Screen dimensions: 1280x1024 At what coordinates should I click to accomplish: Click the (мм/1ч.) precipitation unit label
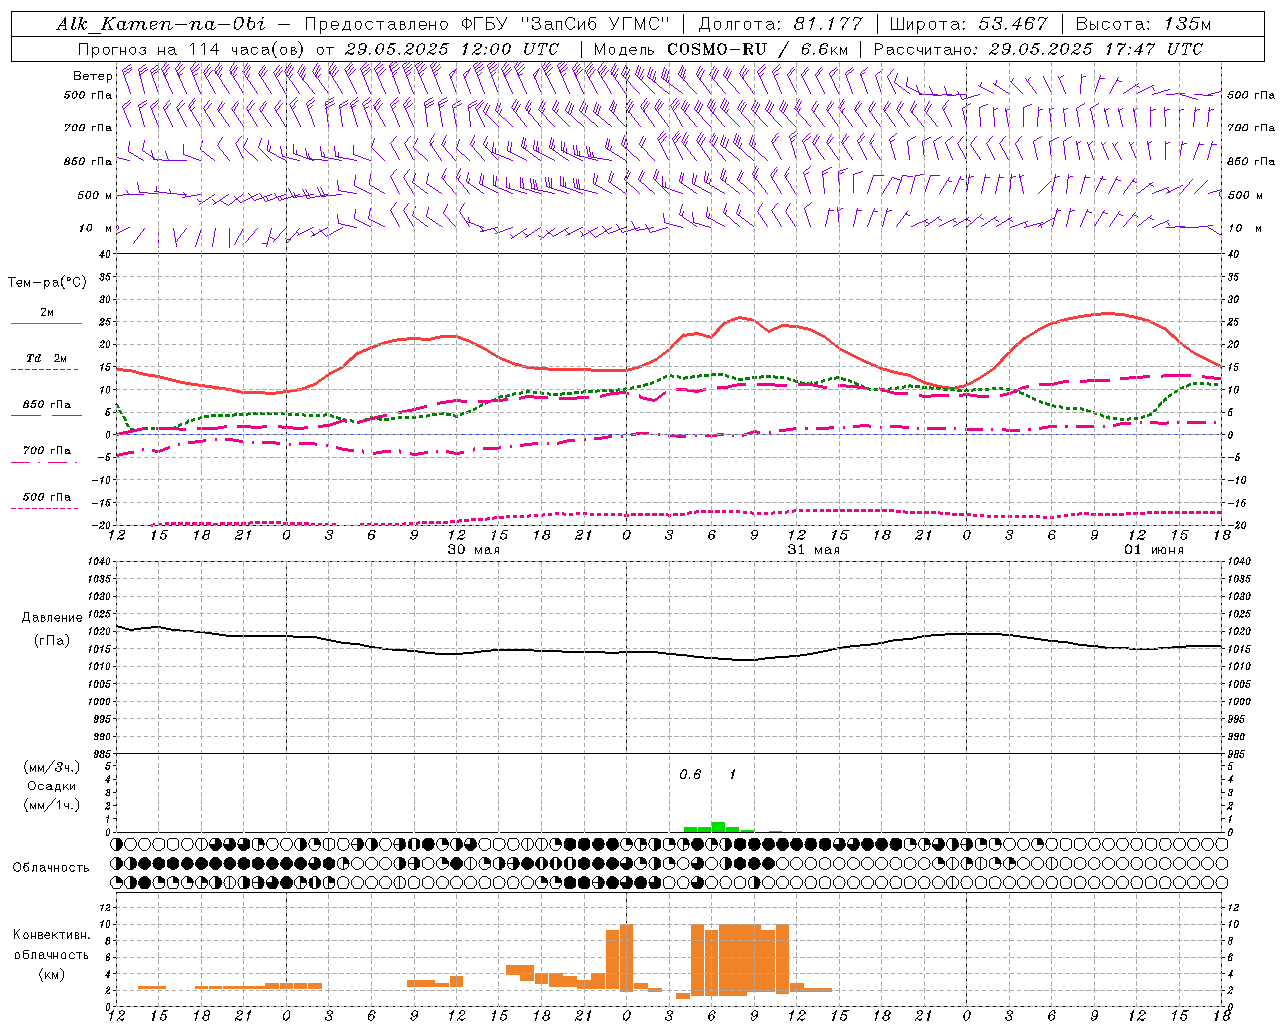tap(52, 805)
